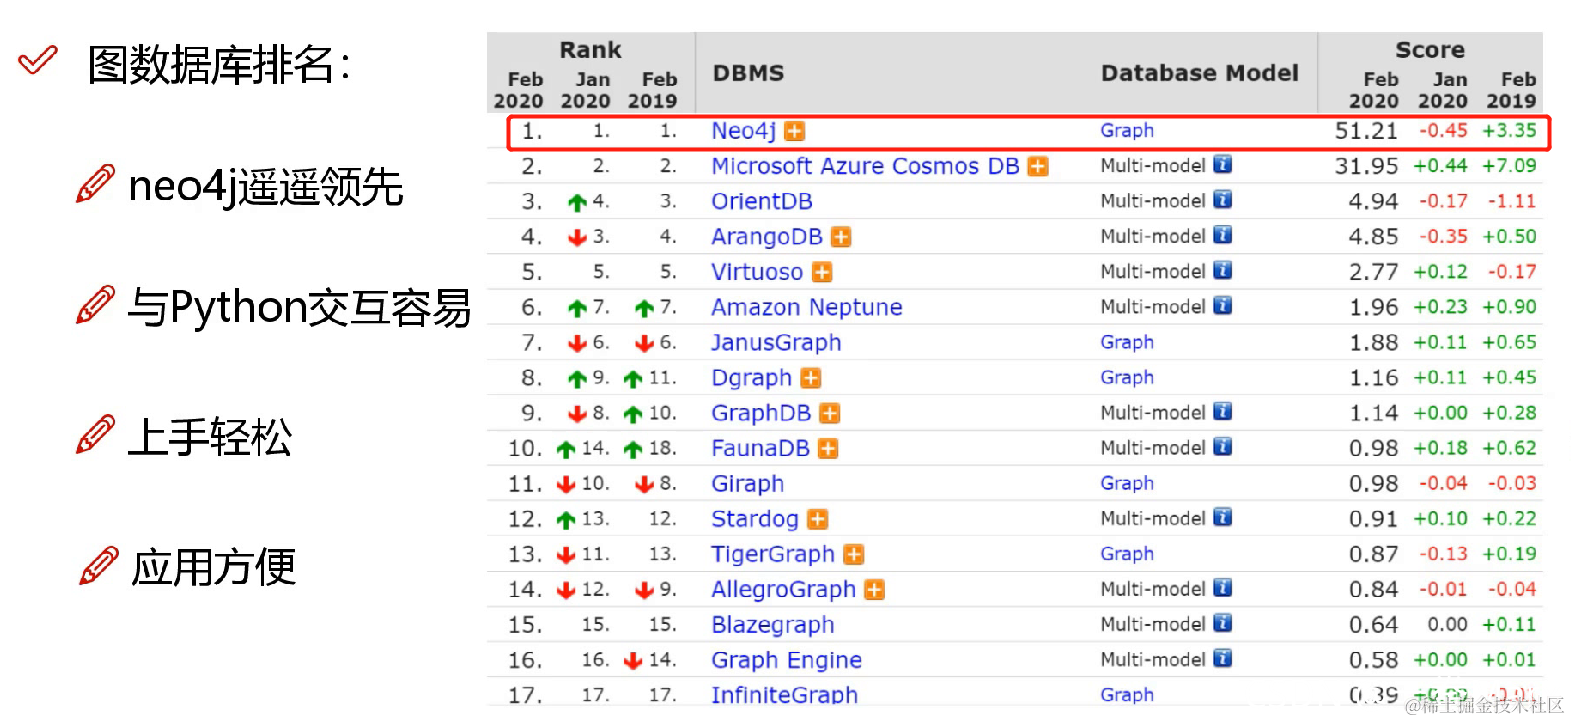This screenshot has width=1571, height=722.
Task: Click the Multi-model info icon for Stardog
Action: tap(1223, 517)
